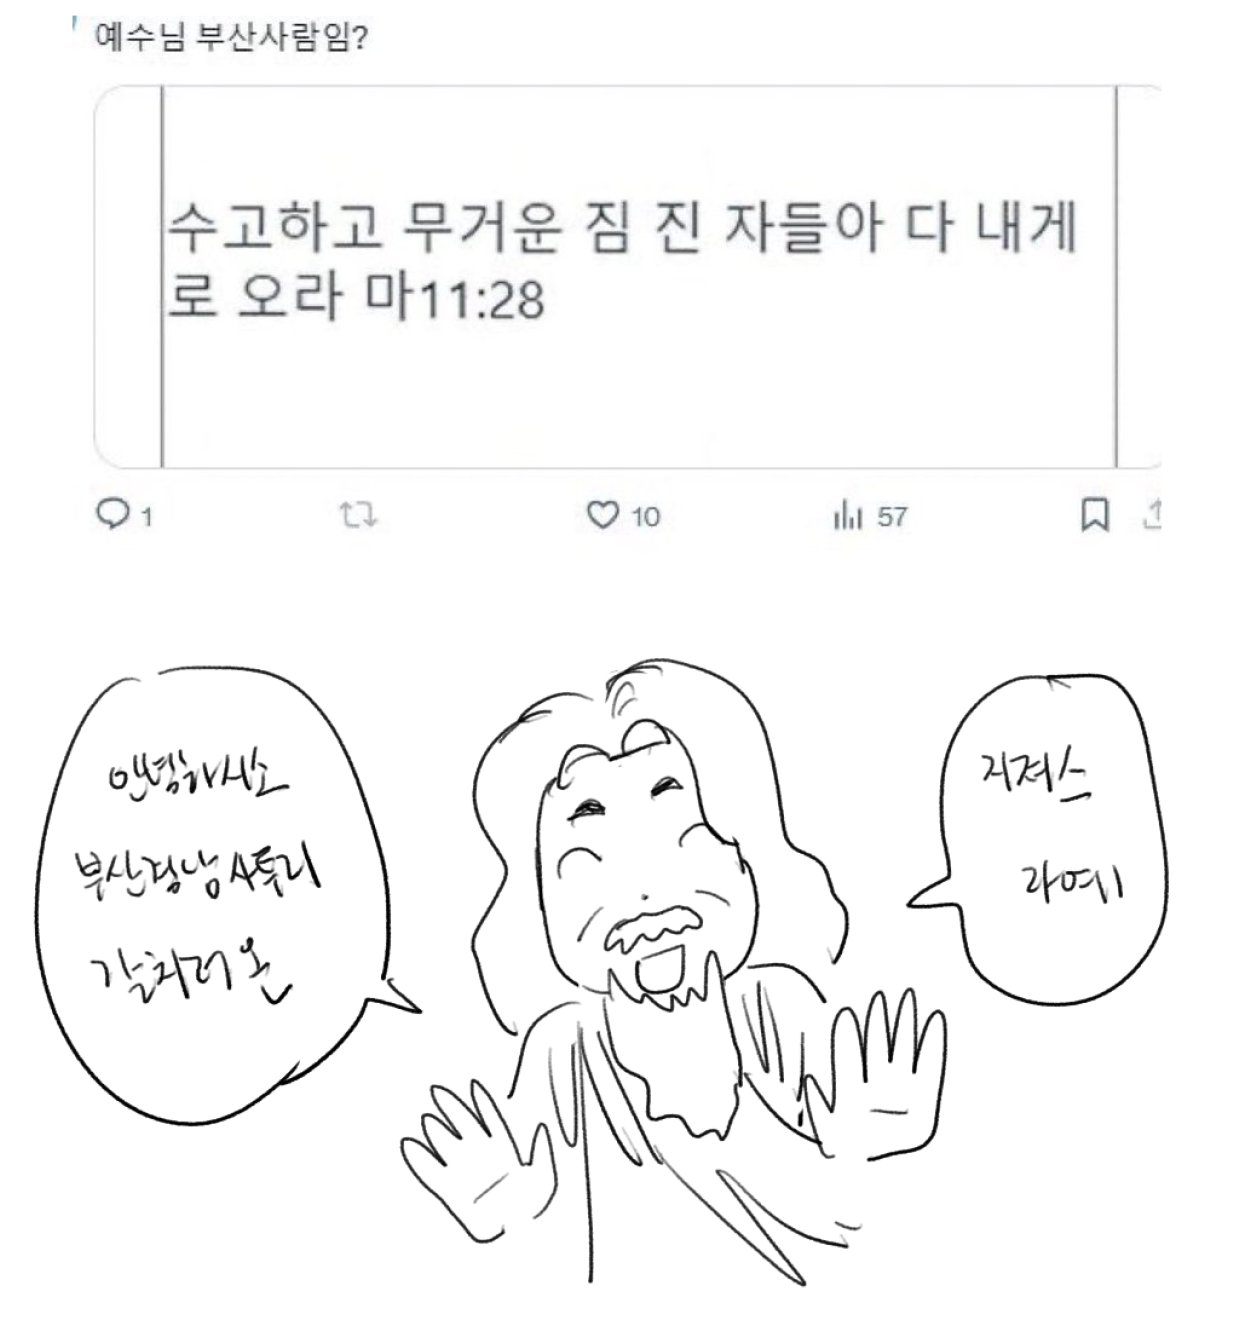Screen dimensions: 1253x1325
Task: Click the partially visible share icon
Action: pos(1151,514)
